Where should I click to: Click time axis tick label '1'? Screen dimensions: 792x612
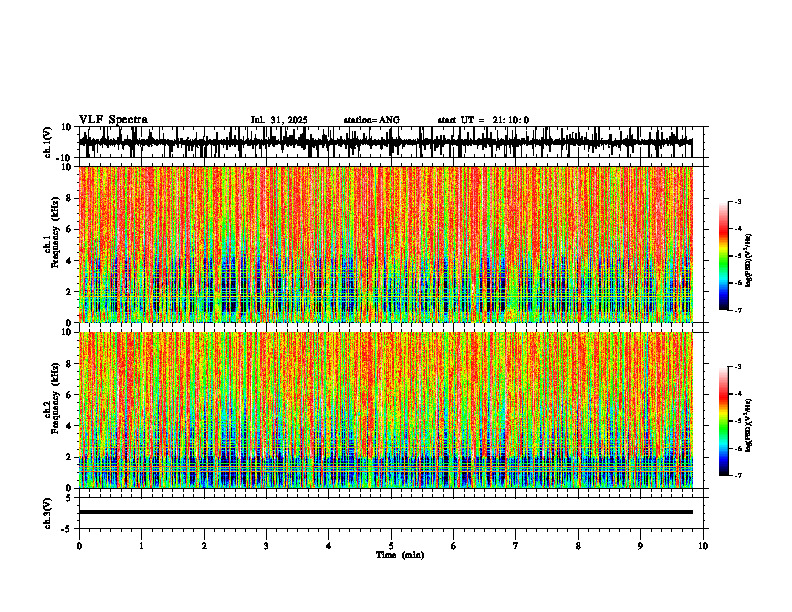pos(141,546)
